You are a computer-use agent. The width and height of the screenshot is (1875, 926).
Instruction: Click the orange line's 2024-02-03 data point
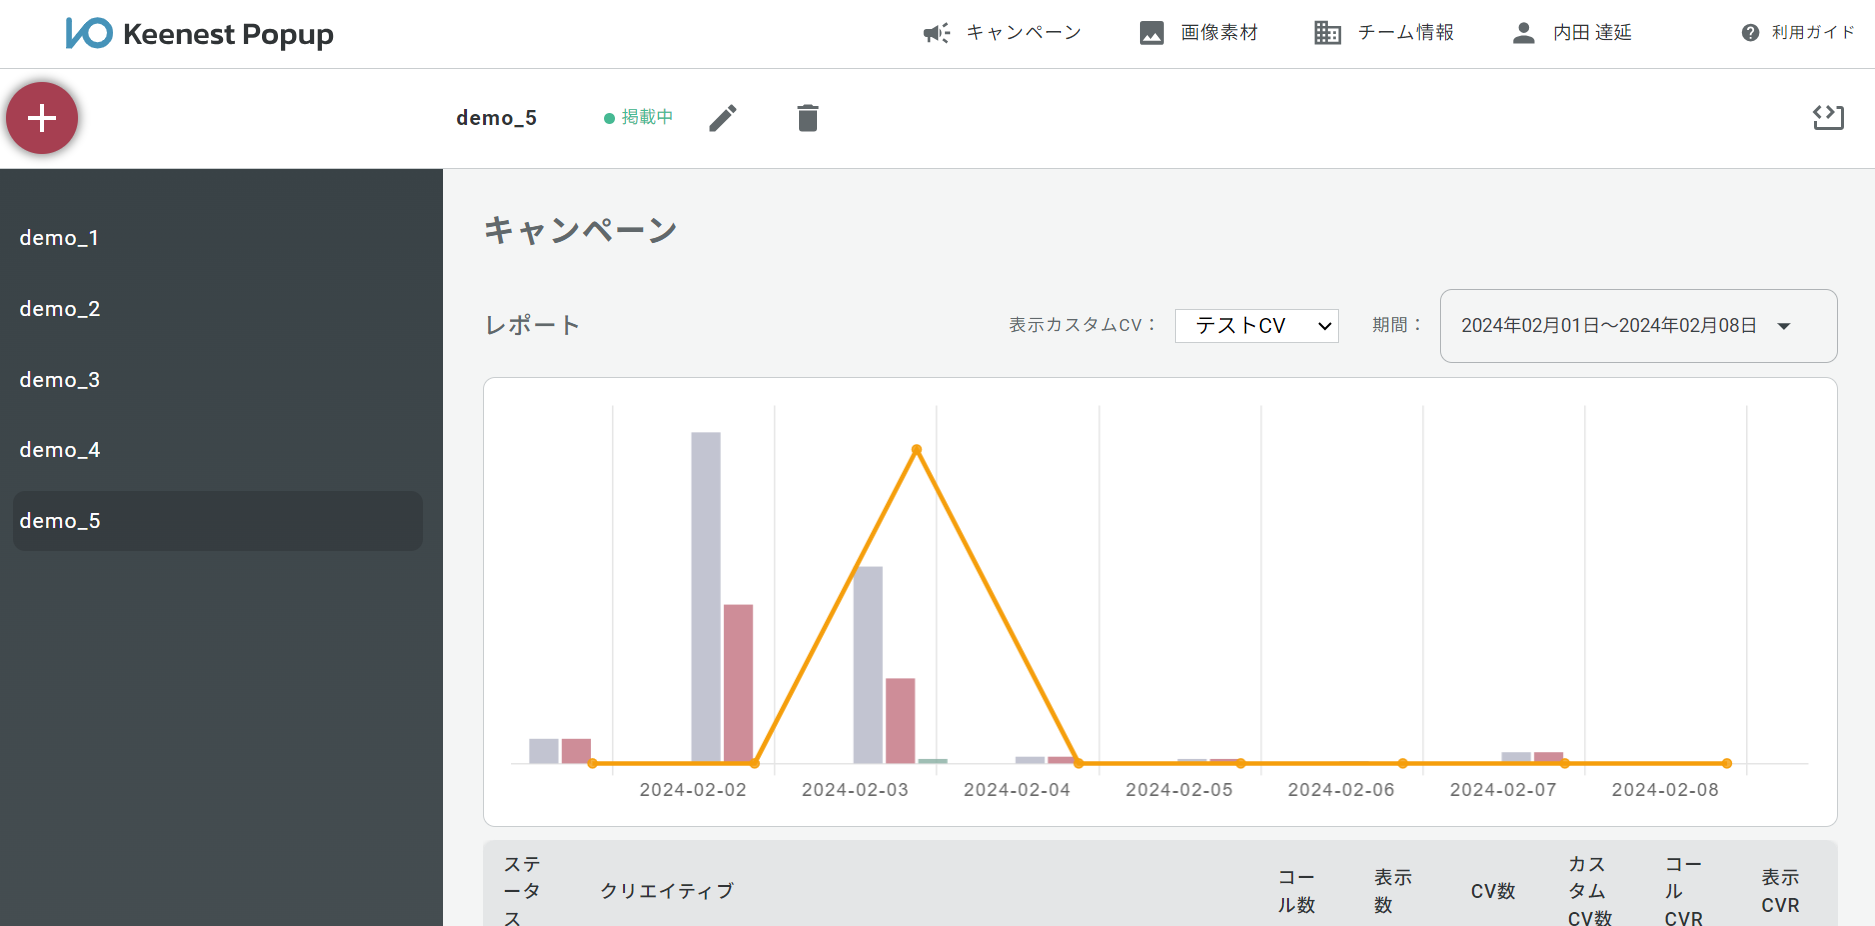(916, 450)
